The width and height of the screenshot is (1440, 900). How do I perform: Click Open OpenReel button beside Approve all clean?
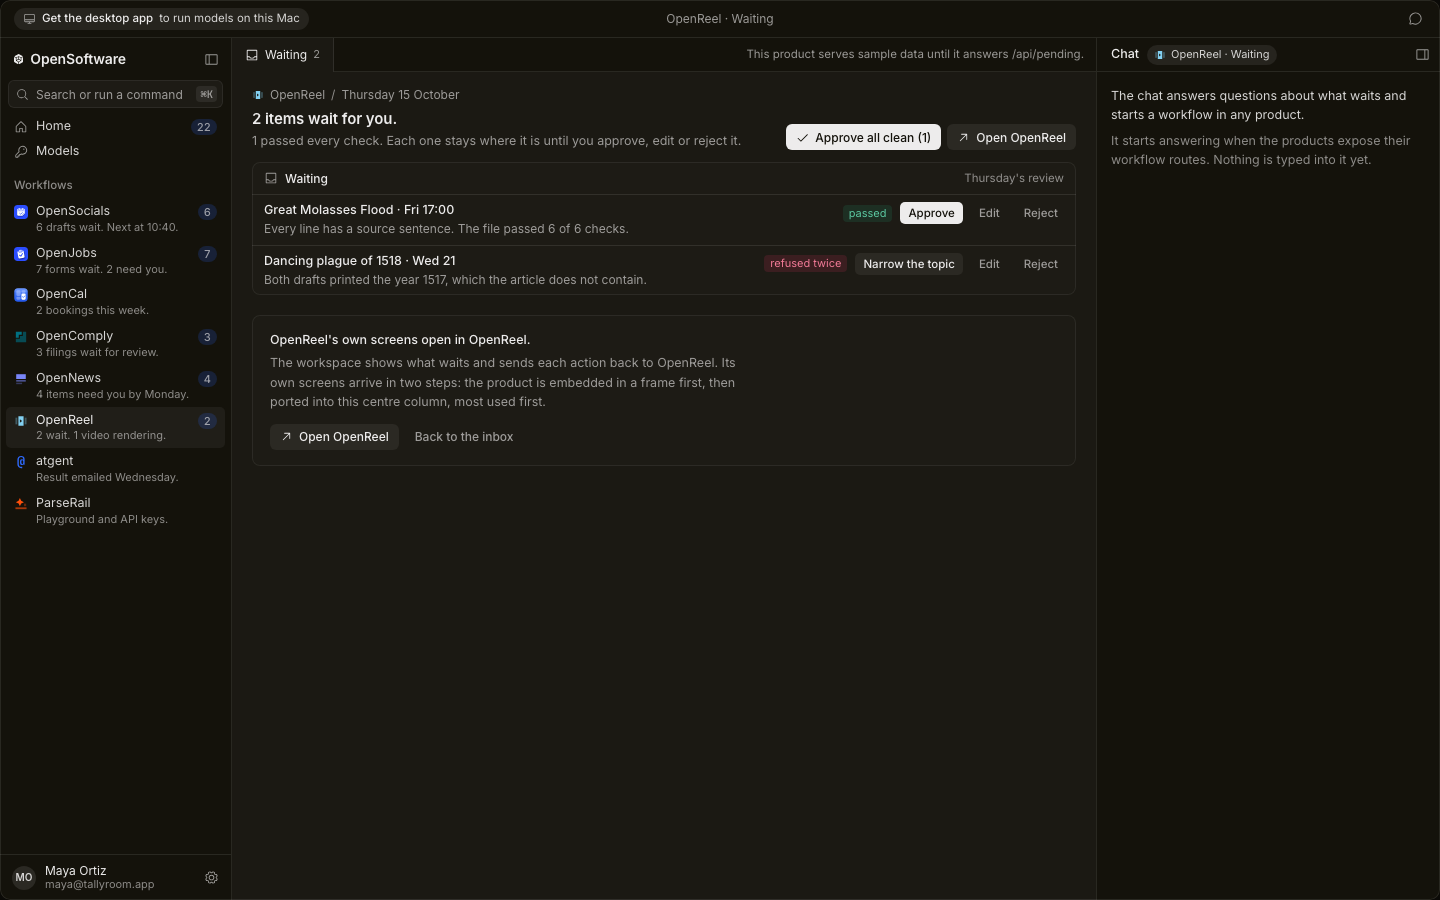click(x=1011, y=138)
